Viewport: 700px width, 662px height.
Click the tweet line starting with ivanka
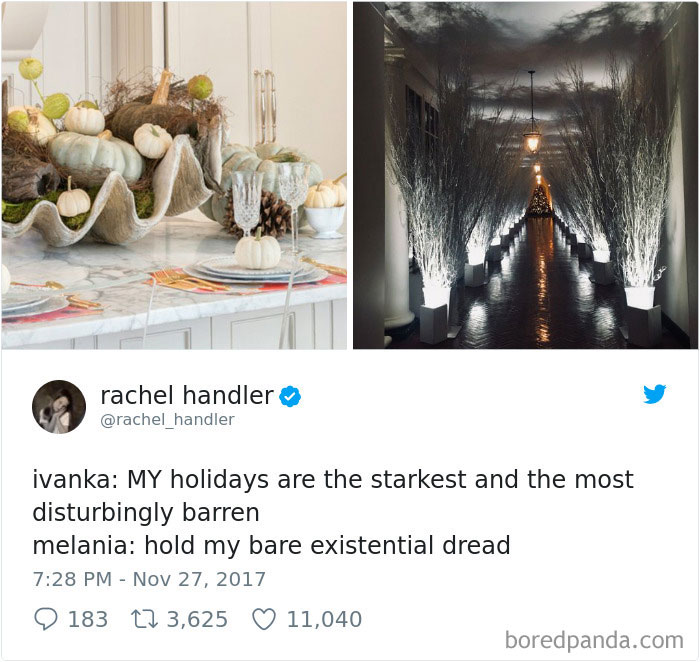tap(333, 480)
